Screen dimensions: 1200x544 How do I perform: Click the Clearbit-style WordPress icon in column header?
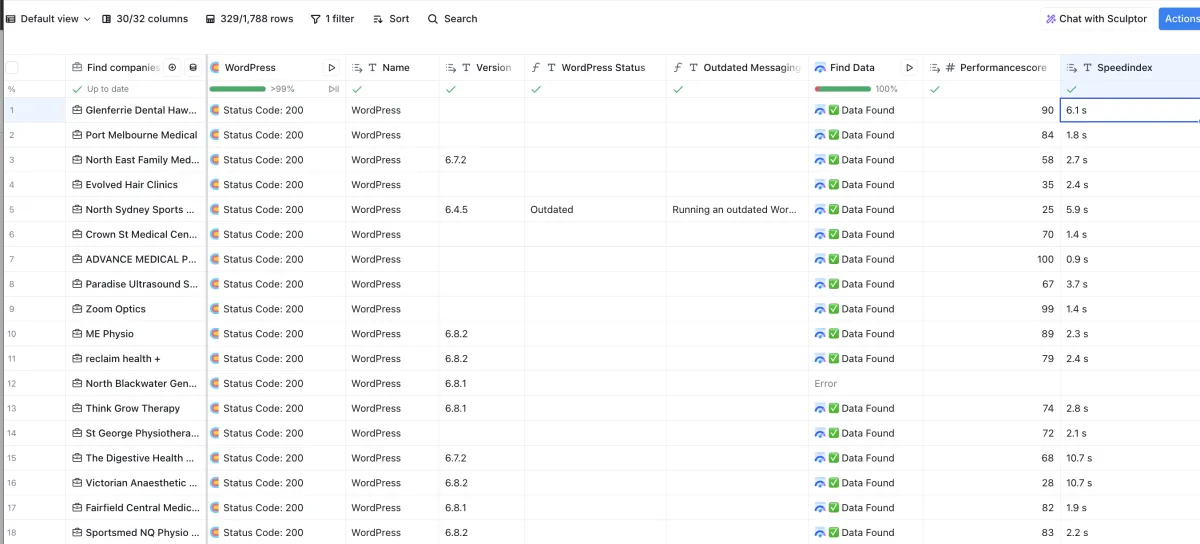pyautogui.click(x=215, y=68)
